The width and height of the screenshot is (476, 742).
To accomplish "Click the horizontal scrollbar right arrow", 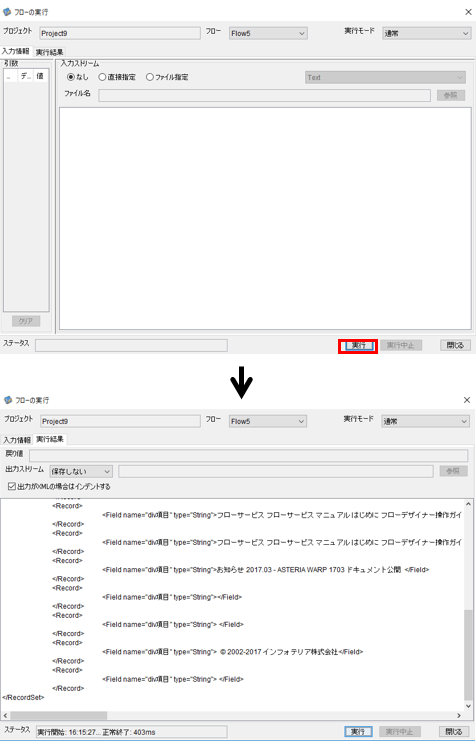I will pos(458,716).
